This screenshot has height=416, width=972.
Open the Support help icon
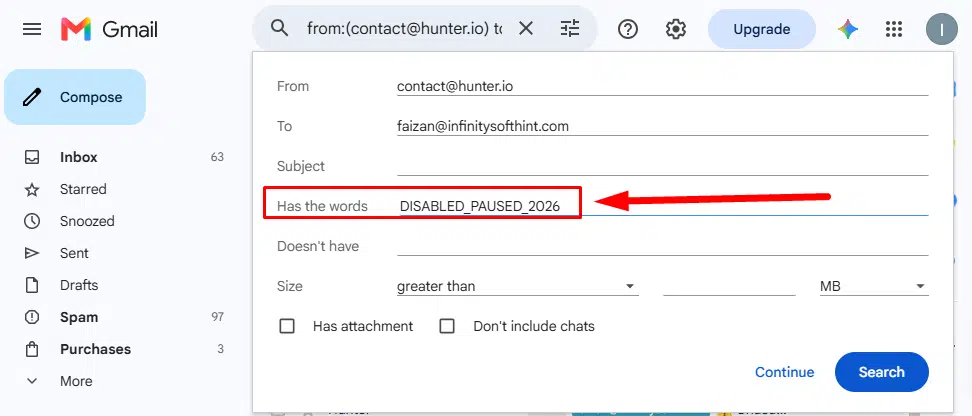(x=628, y=29)
